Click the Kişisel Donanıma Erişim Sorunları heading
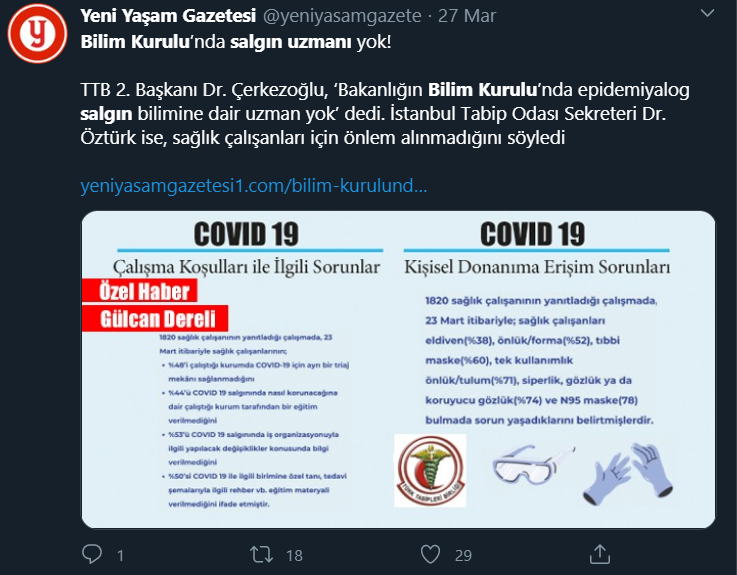Viewport: 737px width, 575px height. [x=537, y=267]
